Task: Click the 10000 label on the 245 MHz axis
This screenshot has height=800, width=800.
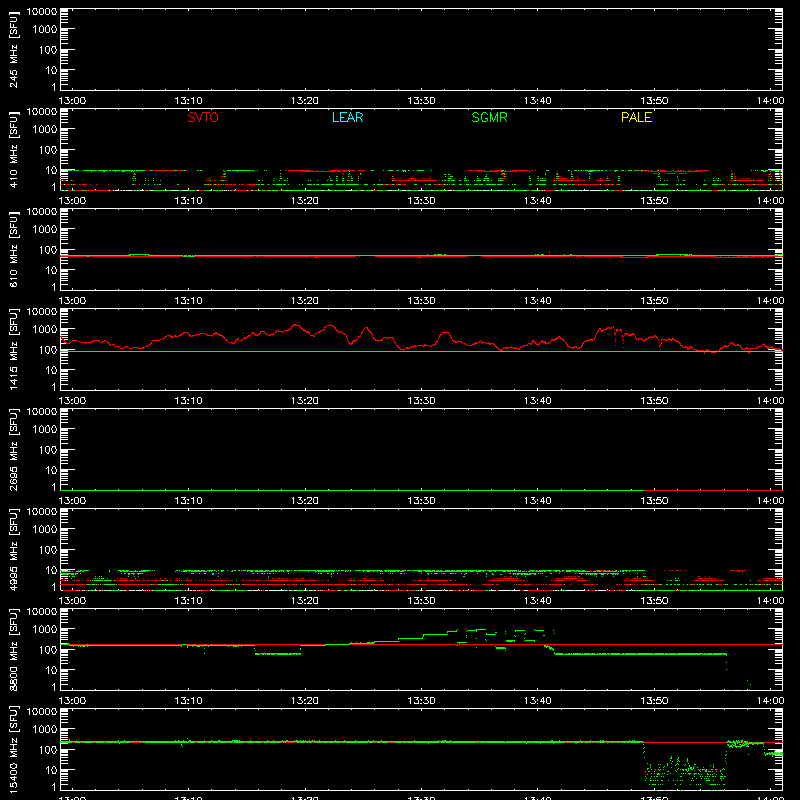Action: pyautogui.click(x=42, y=12)
